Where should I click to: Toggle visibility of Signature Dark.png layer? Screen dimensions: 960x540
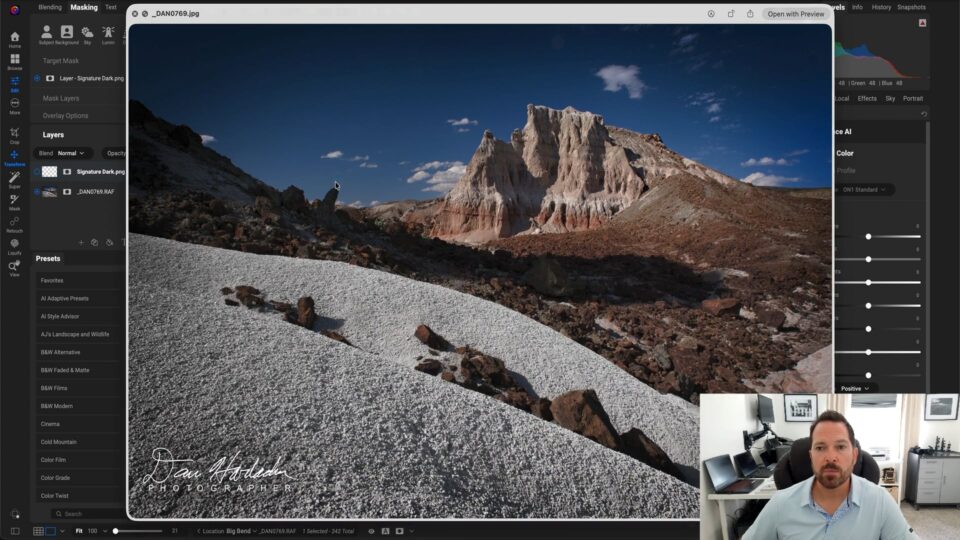[37, 172]
